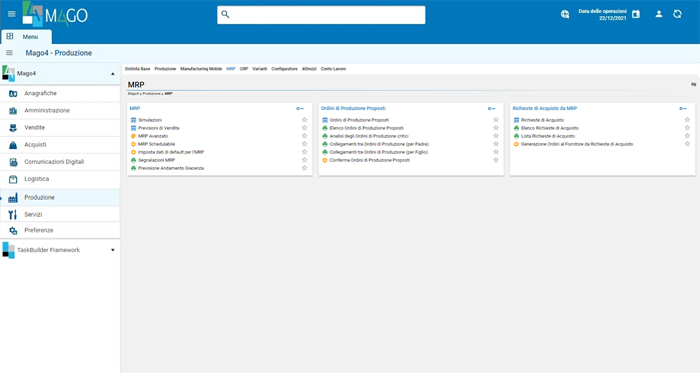Open Lista Richieste di Acquisto
The height and width of the screenshot is (373, 700).
548,136
